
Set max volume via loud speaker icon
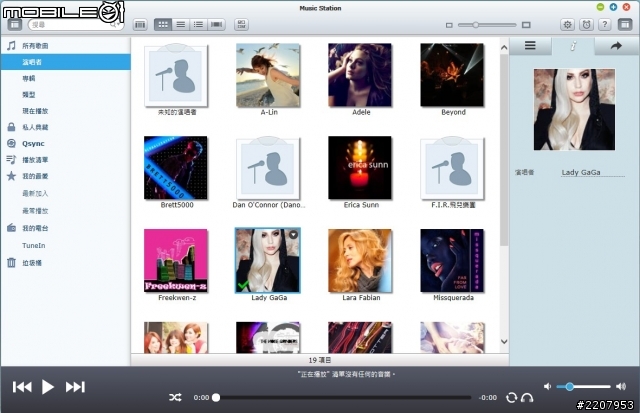coord(621,386)
